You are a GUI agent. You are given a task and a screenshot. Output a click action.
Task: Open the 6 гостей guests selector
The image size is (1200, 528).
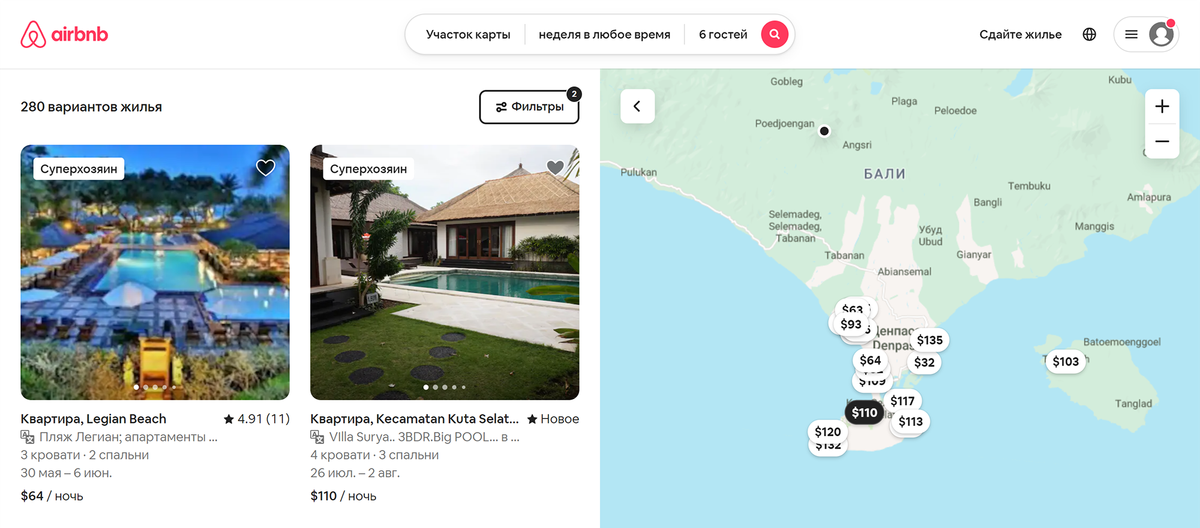[722, 34]
